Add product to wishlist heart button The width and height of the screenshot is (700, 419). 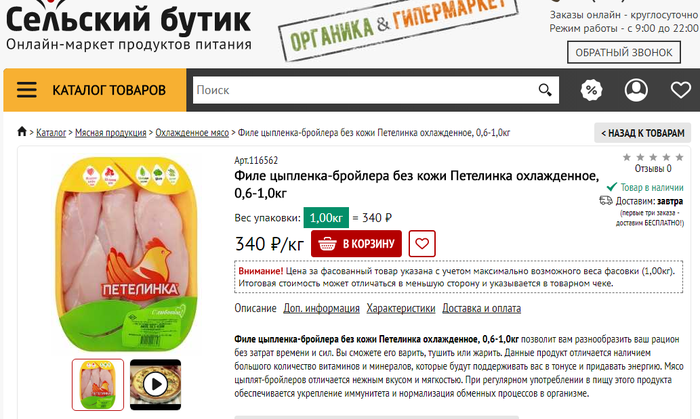coord(422,244)
